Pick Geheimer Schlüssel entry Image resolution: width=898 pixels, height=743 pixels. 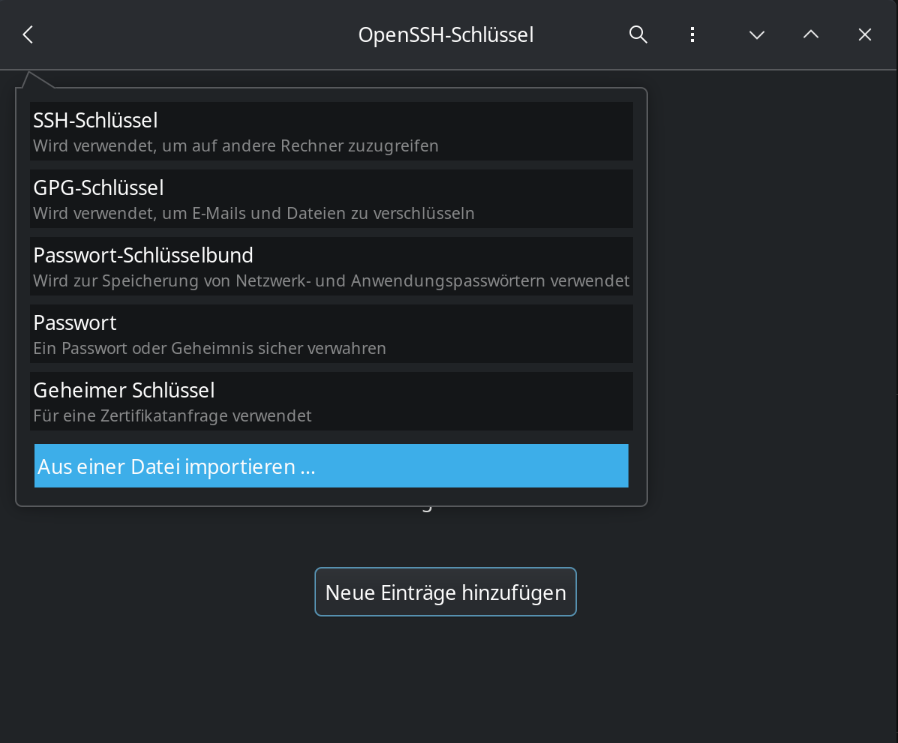click(x=331, y=402)
